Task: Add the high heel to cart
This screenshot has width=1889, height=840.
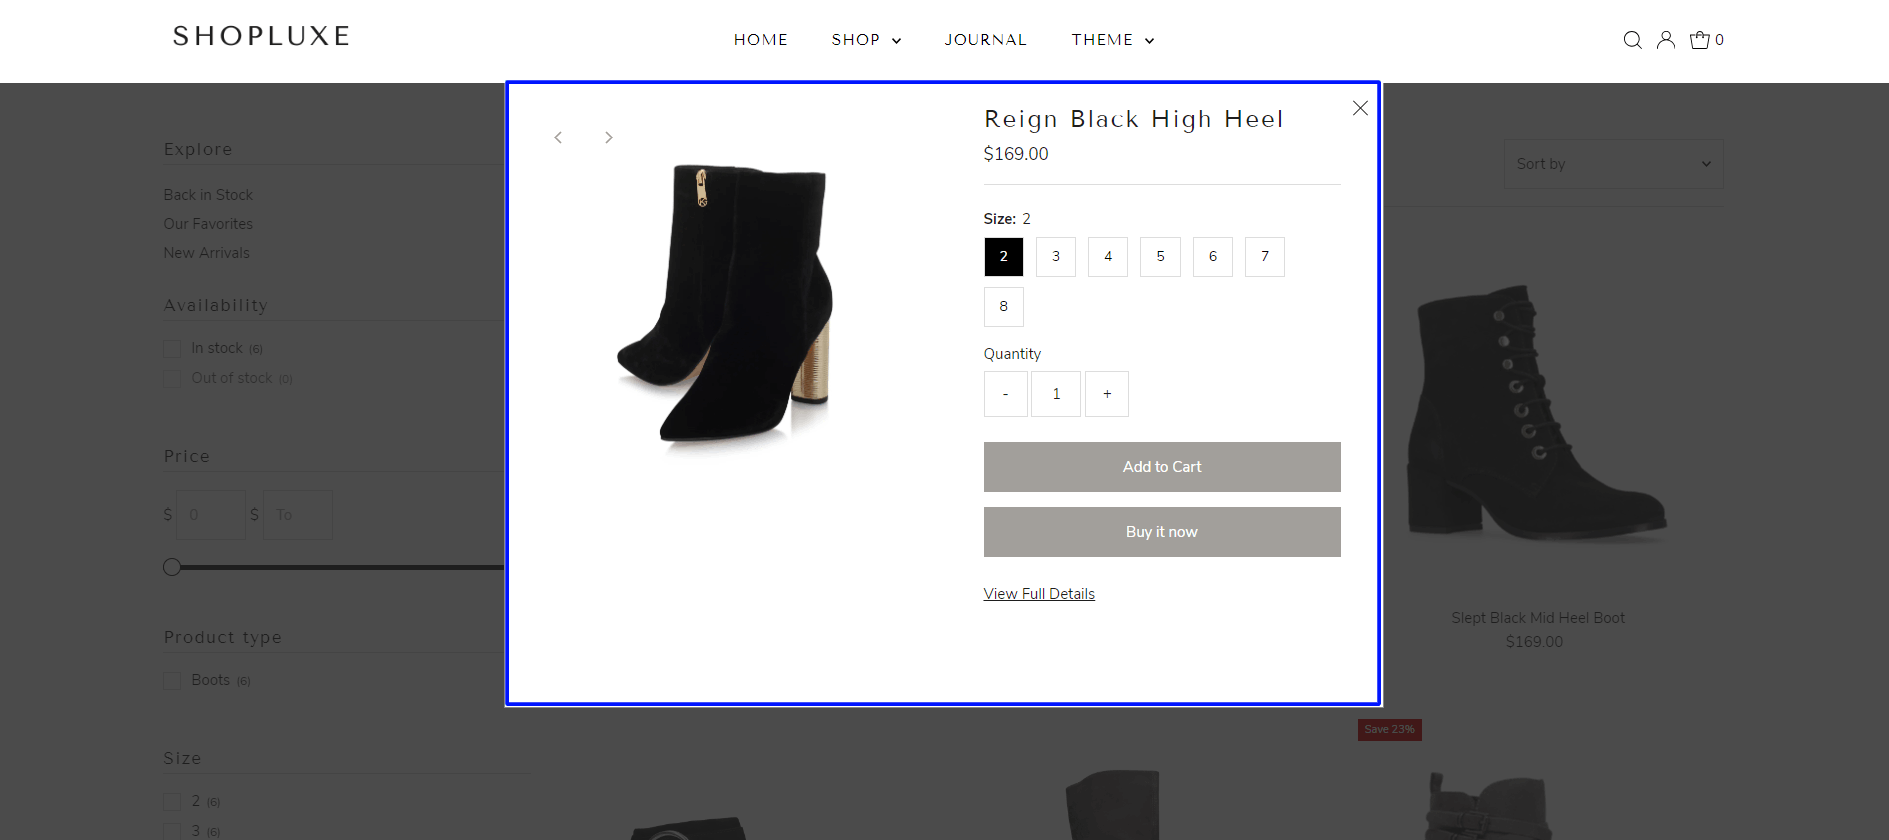Action: (x=1162, y=467)
